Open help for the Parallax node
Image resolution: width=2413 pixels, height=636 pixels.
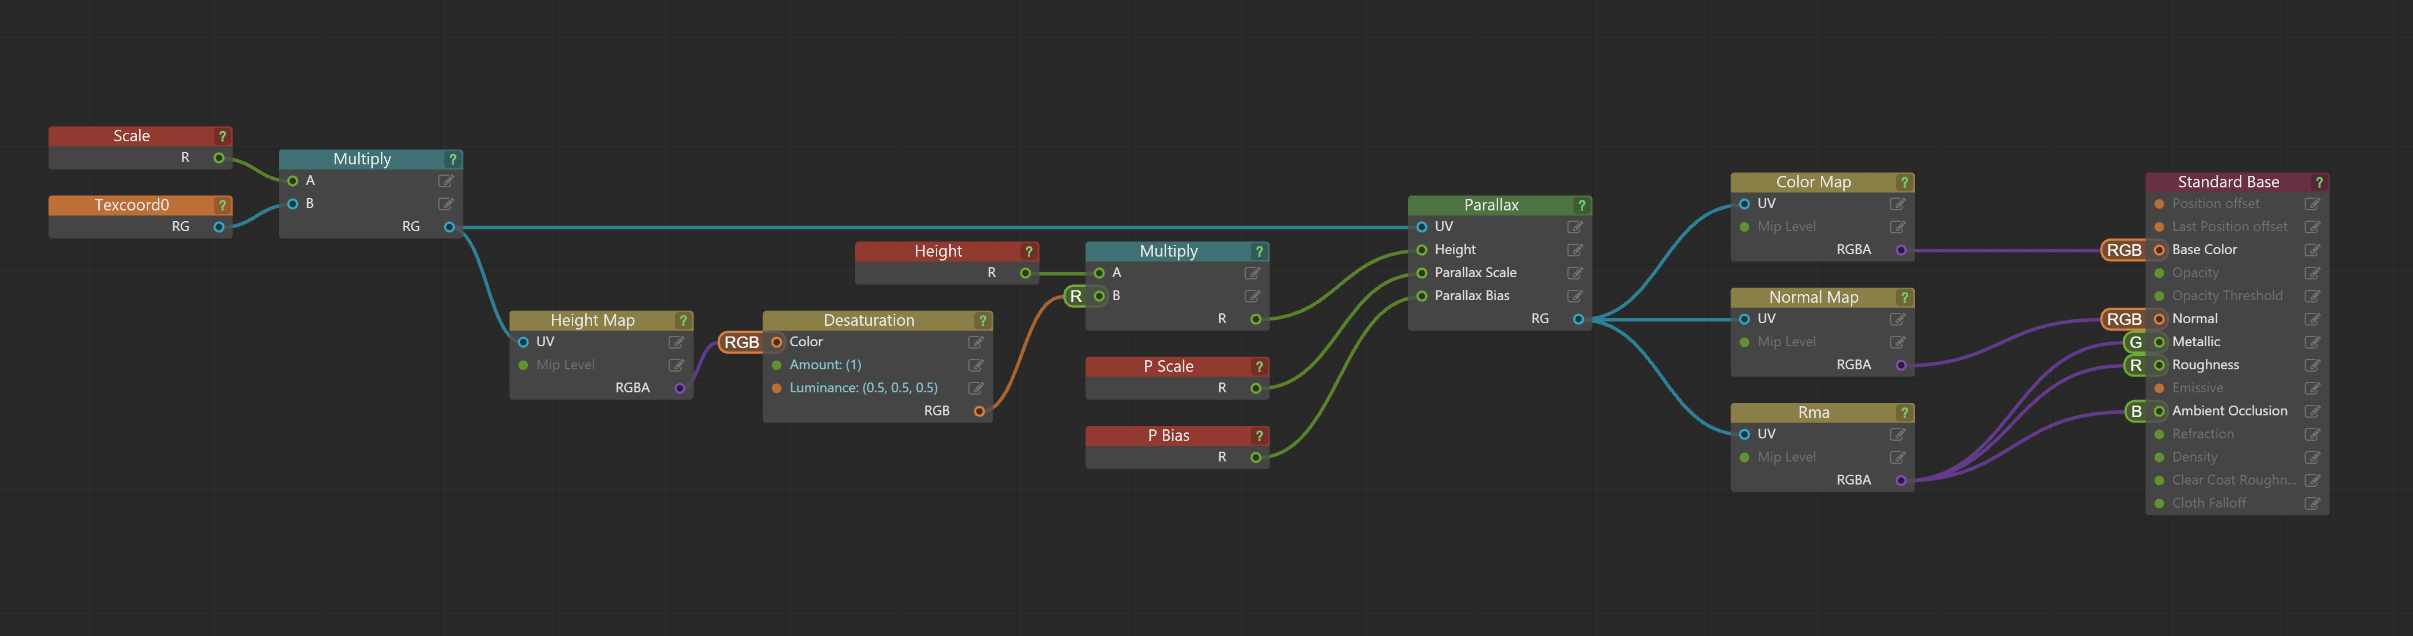1581,206
